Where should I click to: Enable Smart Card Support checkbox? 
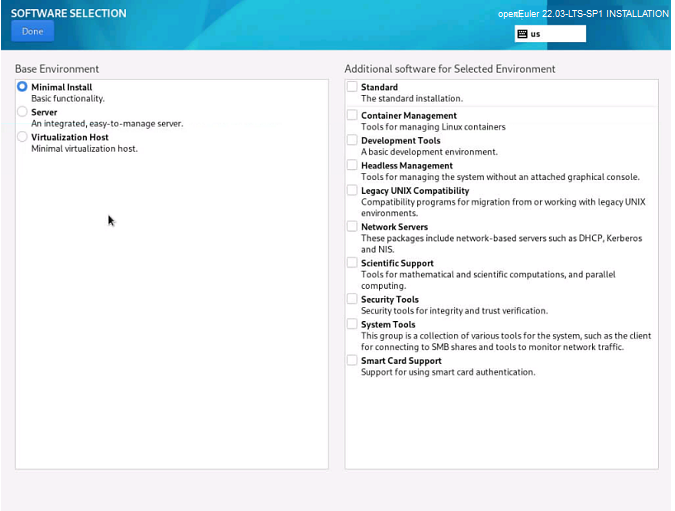(x=352, y=360)
